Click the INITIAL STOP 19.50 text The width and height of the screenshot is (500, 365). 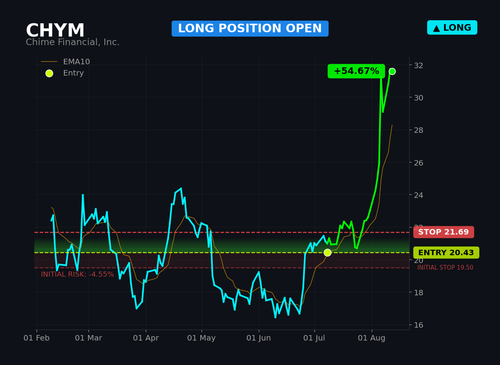pyautogui.click(x=445, y=267)
